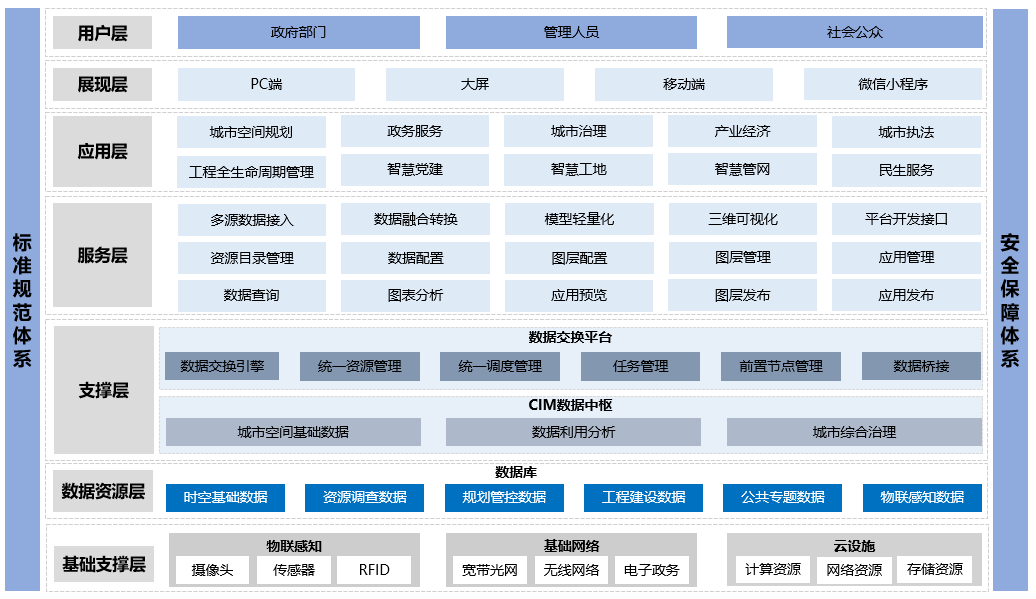The height and width of the screenshot is (599, 1036).
Task: Select the 时空基础数据 database block
Action: tap(225, 497)
